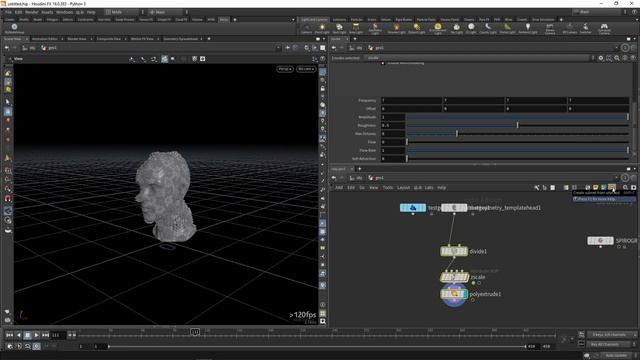
Task: Open the keys and channels dropdown
Action: [x=611, y=335]
